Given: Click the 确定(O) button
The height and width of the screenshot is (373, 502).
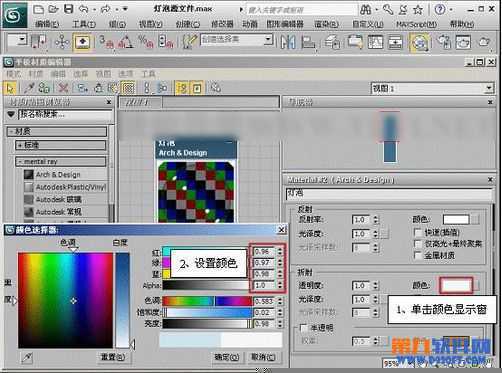Looking at the screenshot, I should coord(227,357).
